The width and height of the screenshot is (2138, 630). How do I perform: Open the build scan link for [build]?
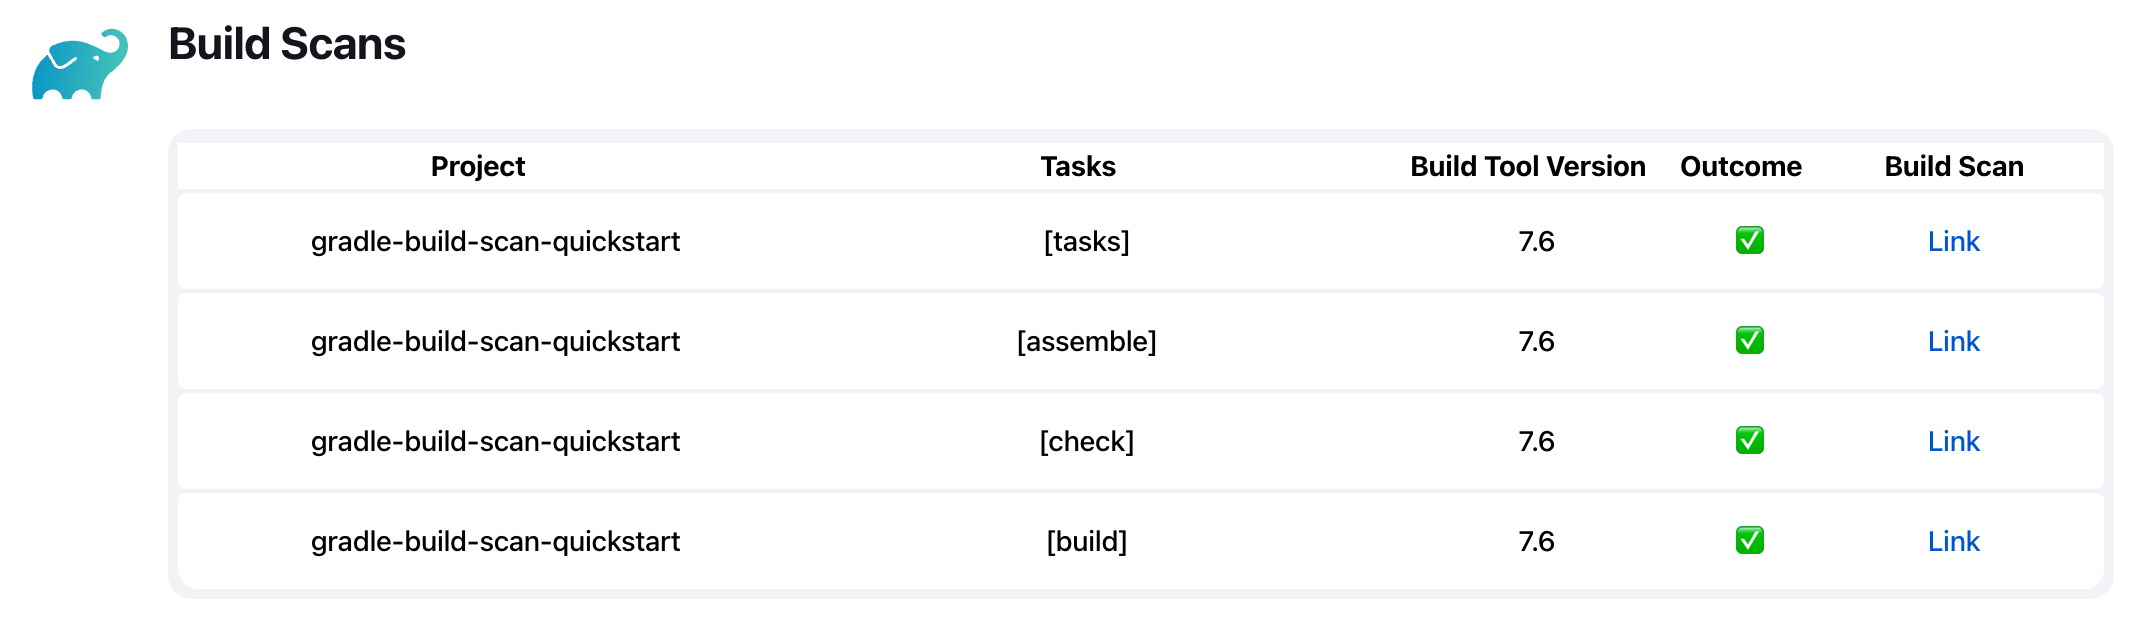pos(1953,541)
